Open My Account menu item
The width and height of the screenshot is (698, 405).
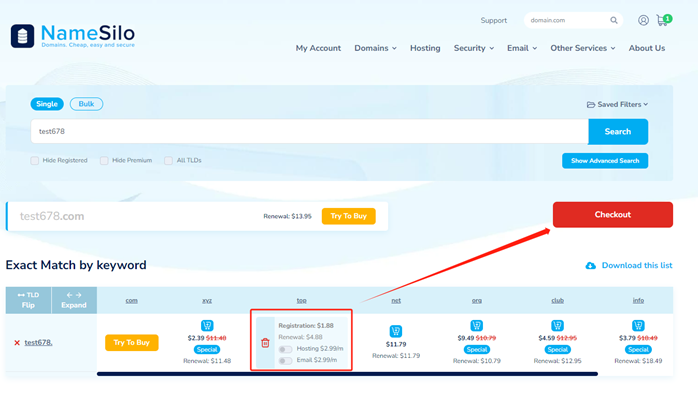[318, 48]
